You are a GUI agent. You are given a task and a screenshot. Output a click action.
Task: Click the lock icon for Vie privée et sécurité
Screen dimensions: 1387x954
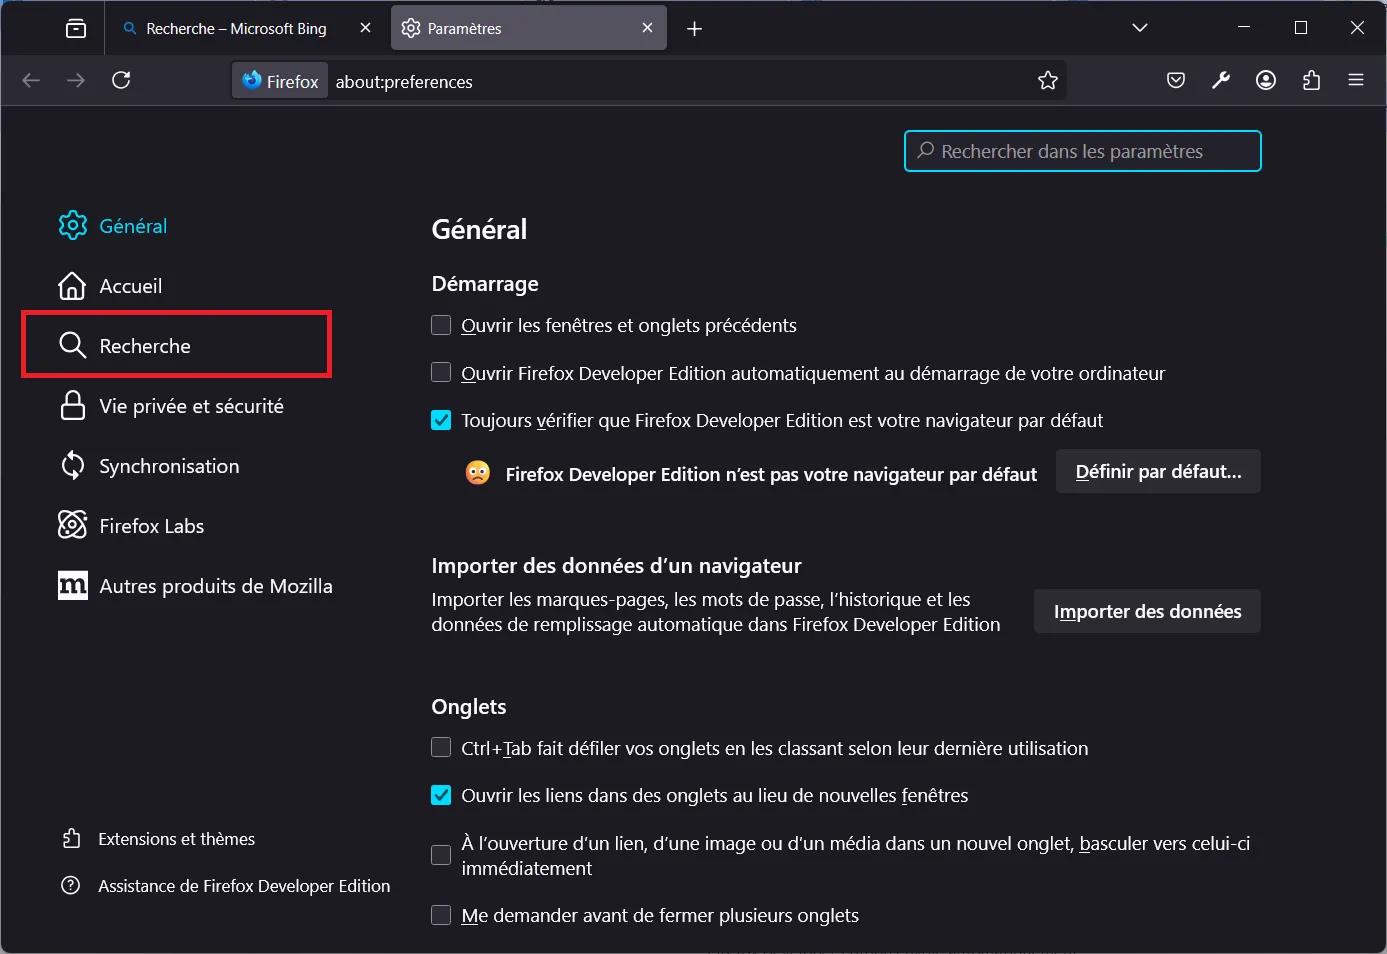coord(72,406)
